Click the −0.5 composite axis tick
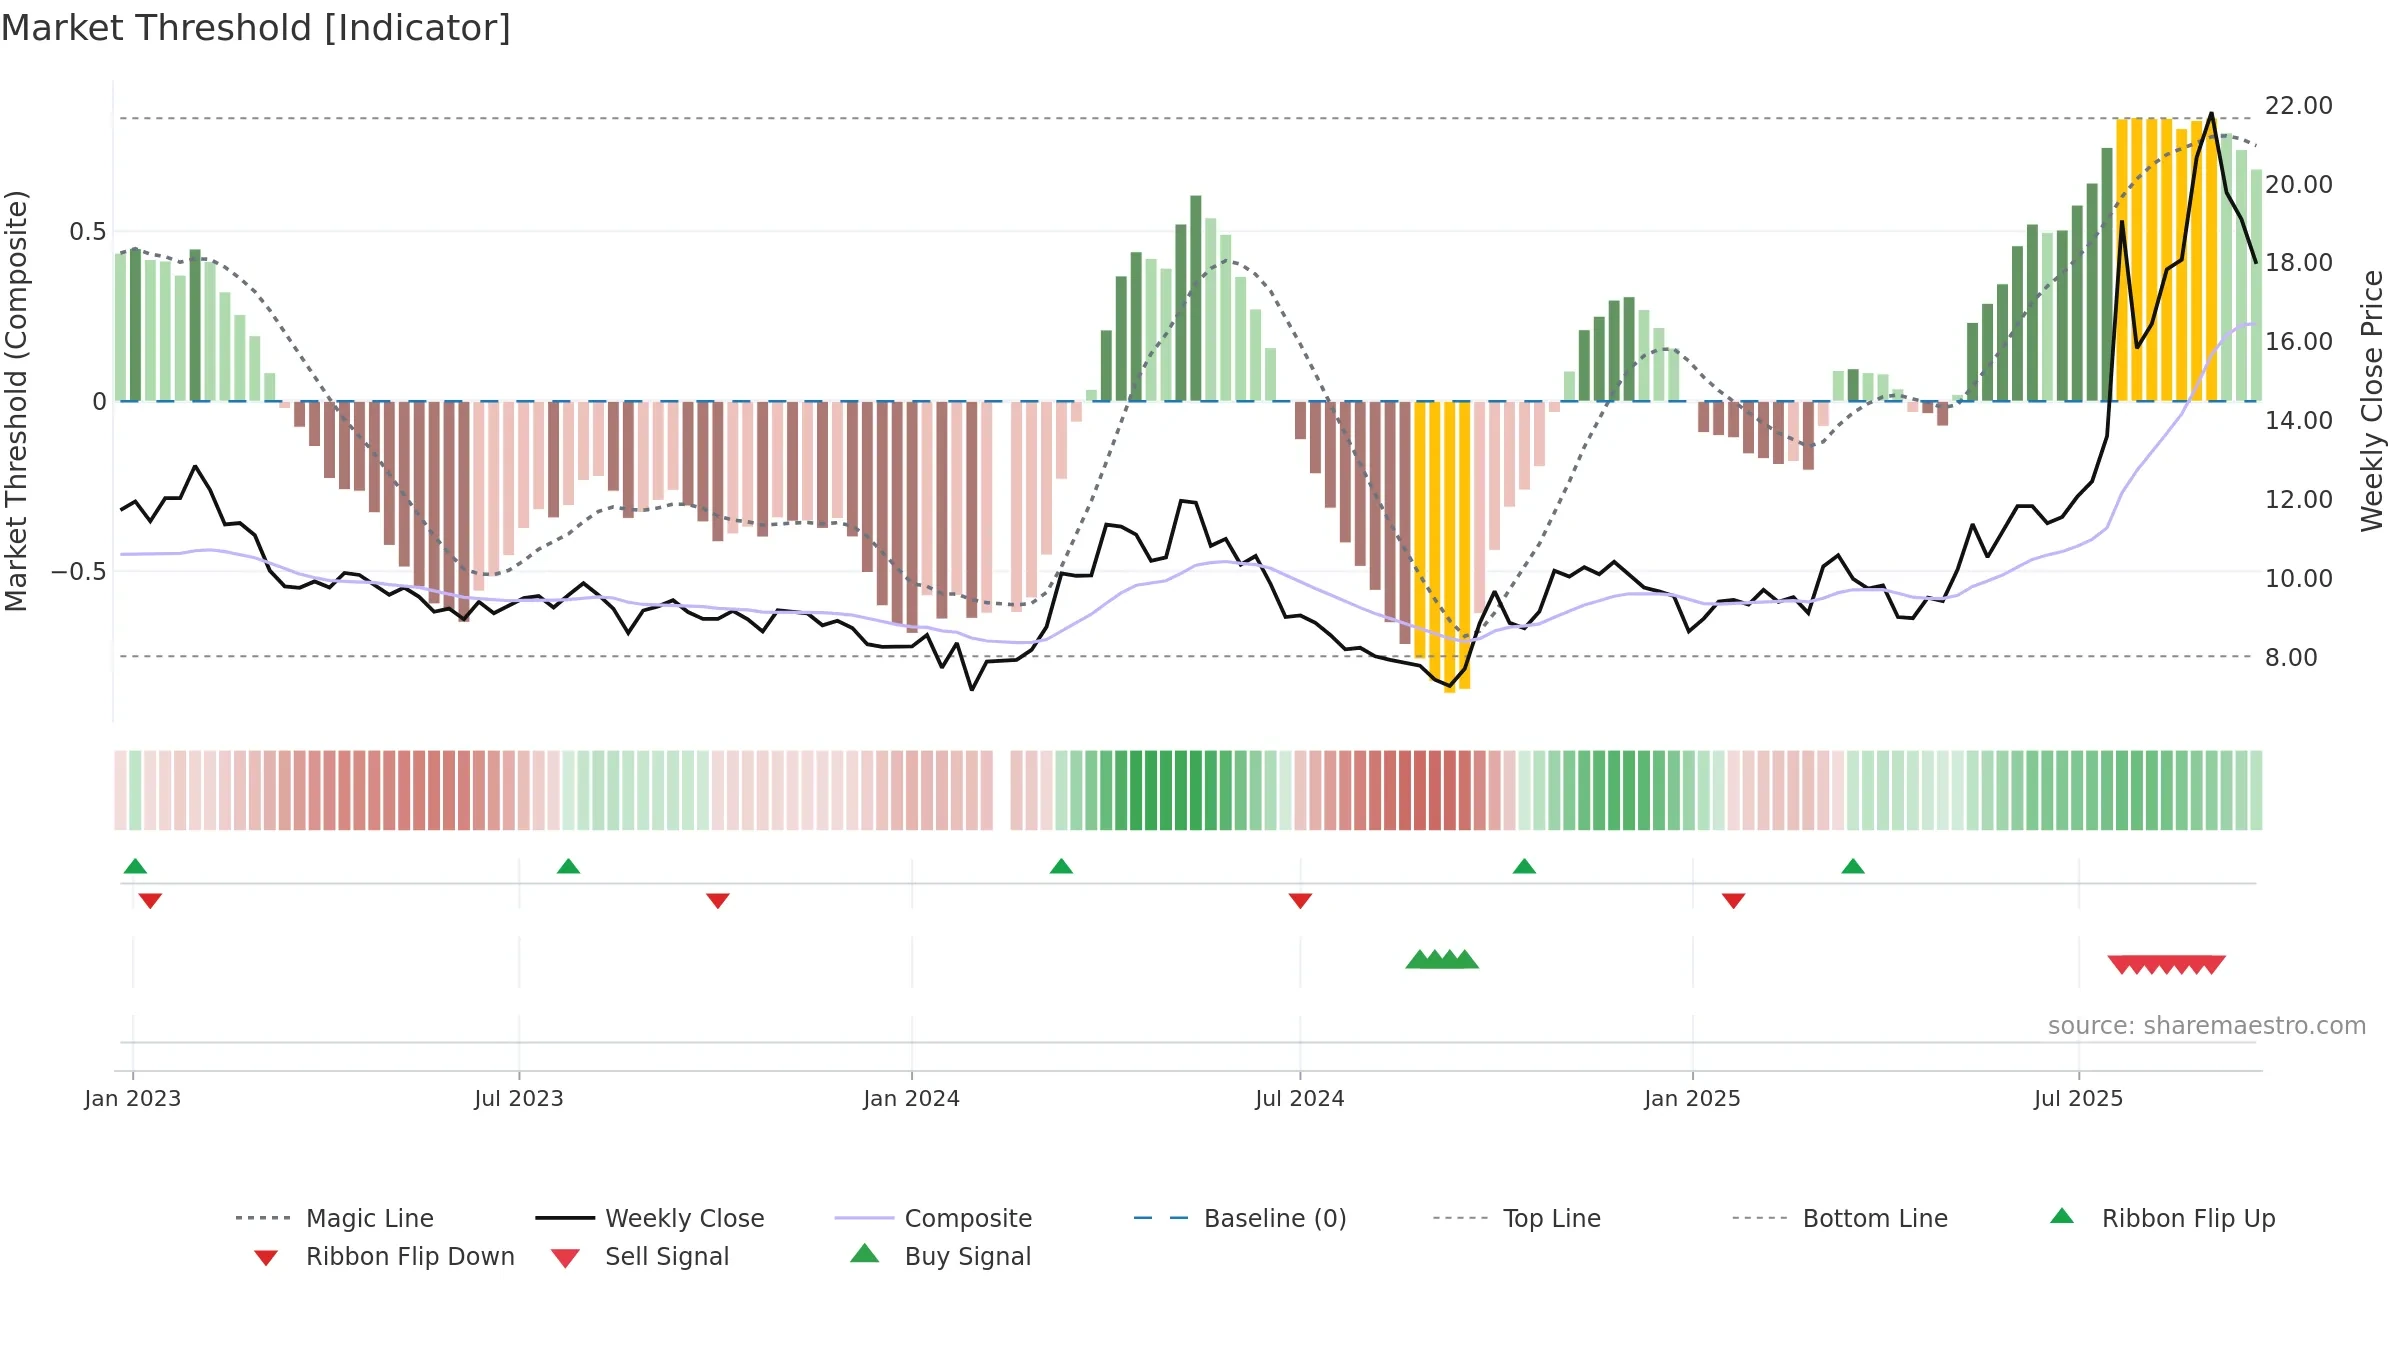Image resolution: width=2400 pixels, height=1350 pixels. point(78,572)
